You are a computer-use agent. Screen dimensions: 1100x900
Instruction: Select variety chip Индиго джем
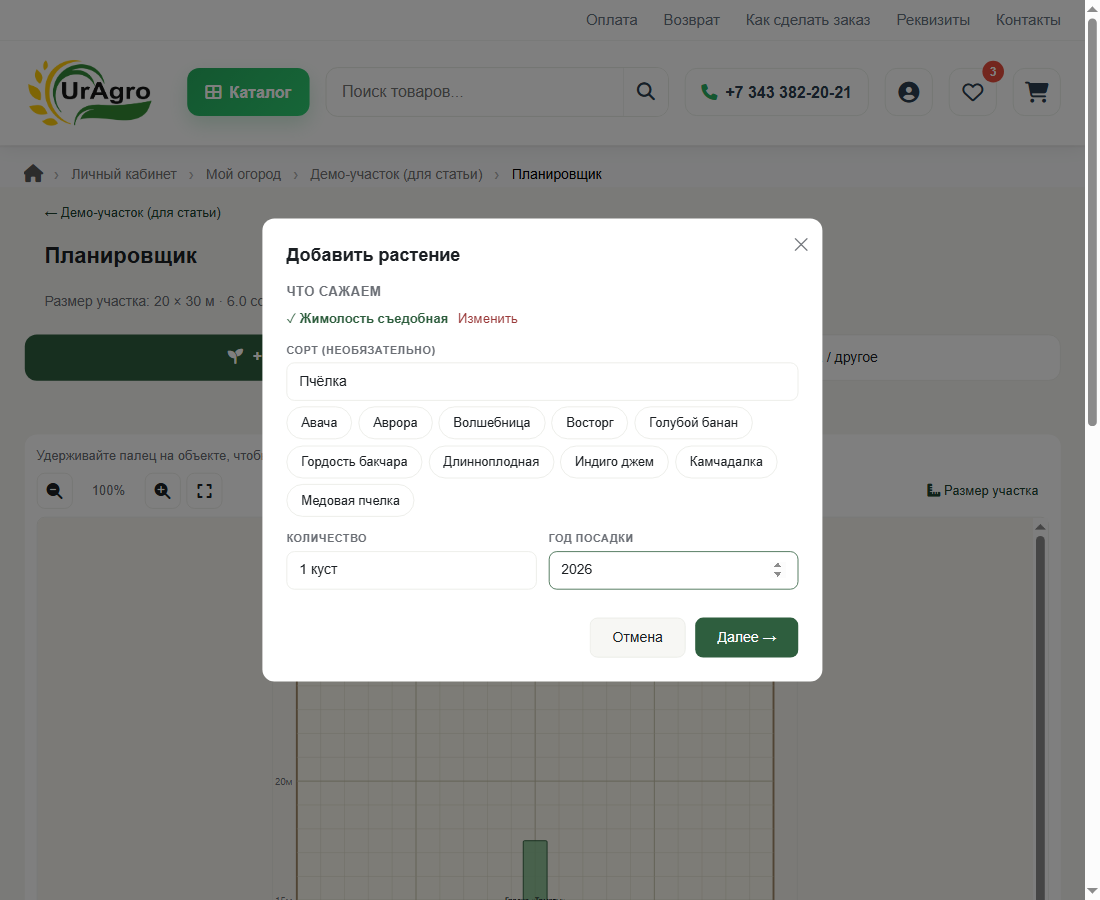tap(614, 462)
